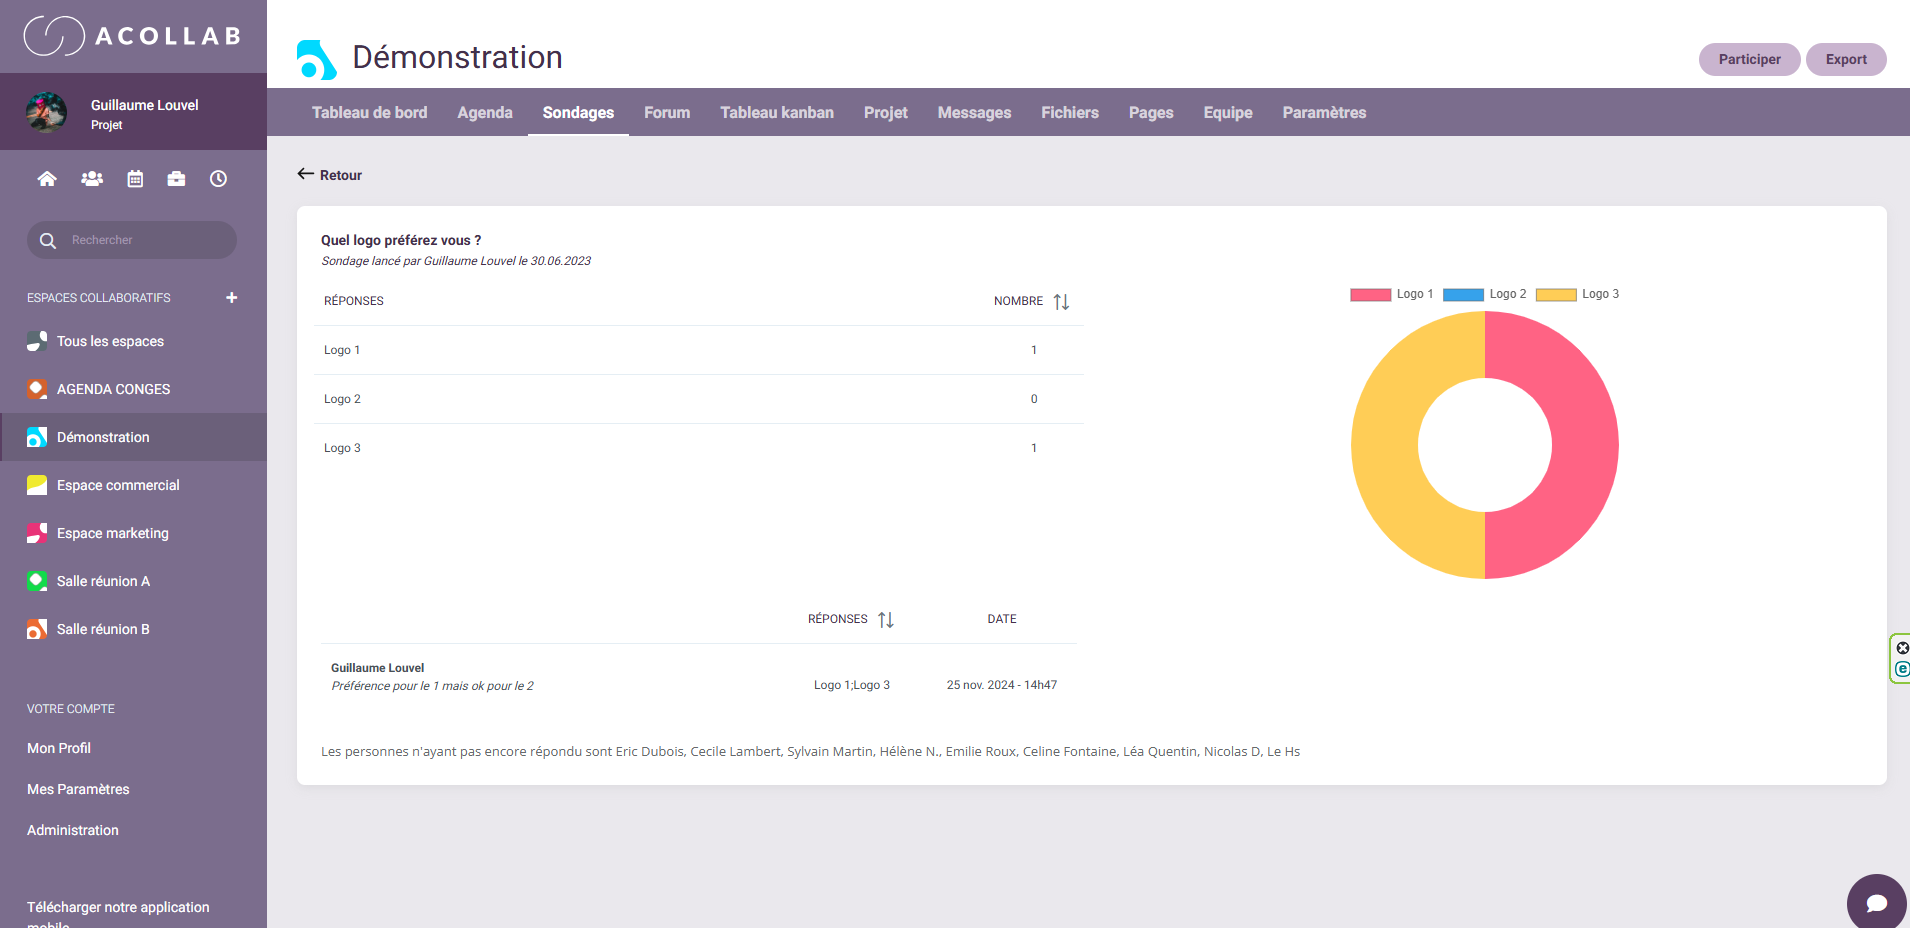
Task: Open the chat bubble widget
Action: coord(1876,902)
